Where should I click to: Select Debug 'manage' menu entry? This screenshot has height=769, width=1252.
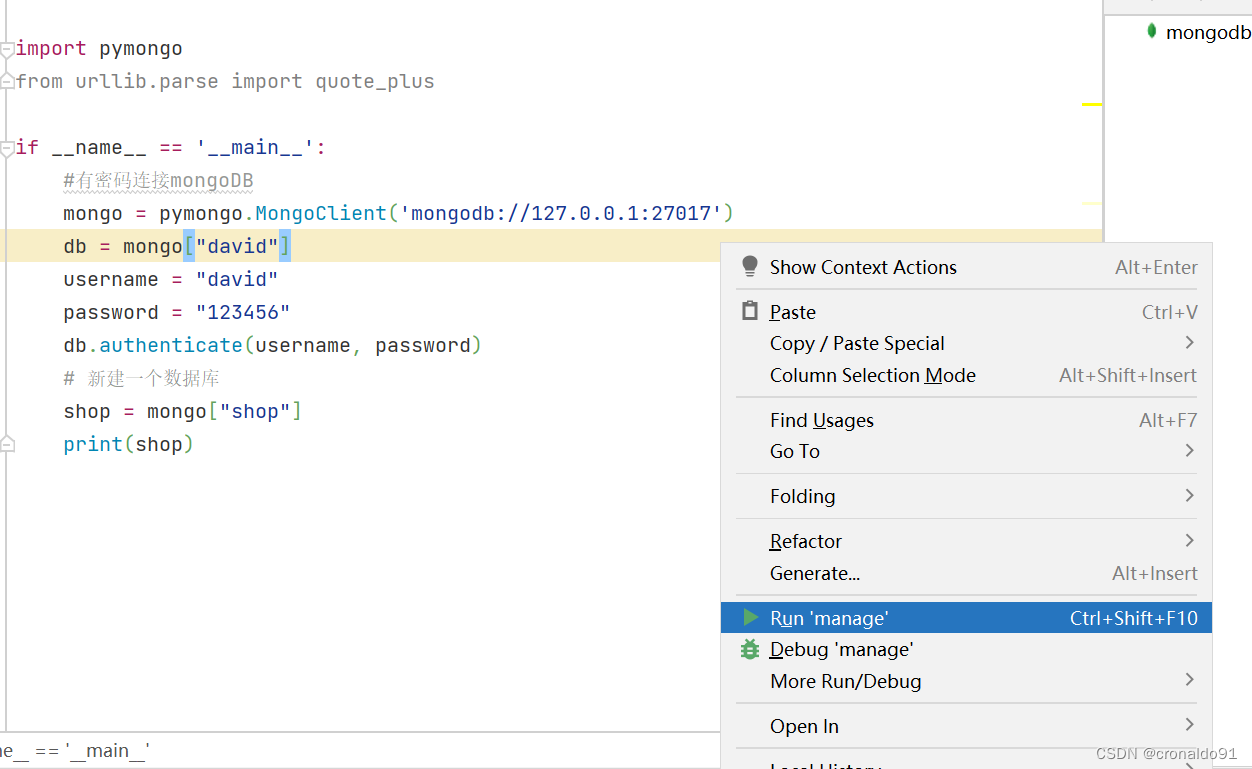966,649
